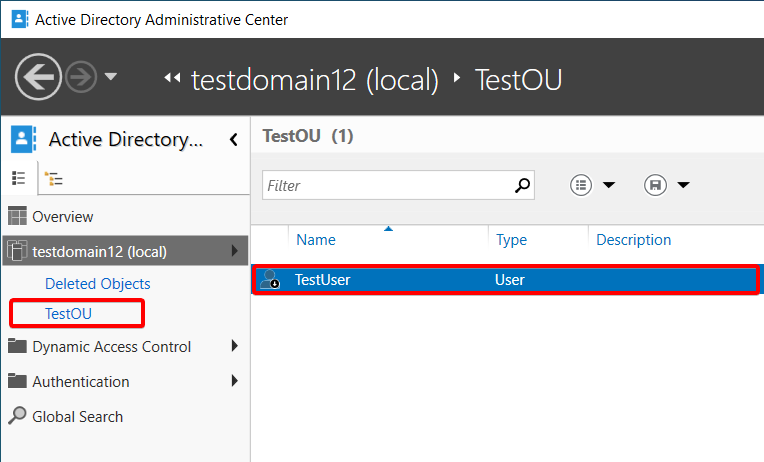Screen dimensions: 764x462
Task: Click the TestUser user icon
Action: [269, 279]
